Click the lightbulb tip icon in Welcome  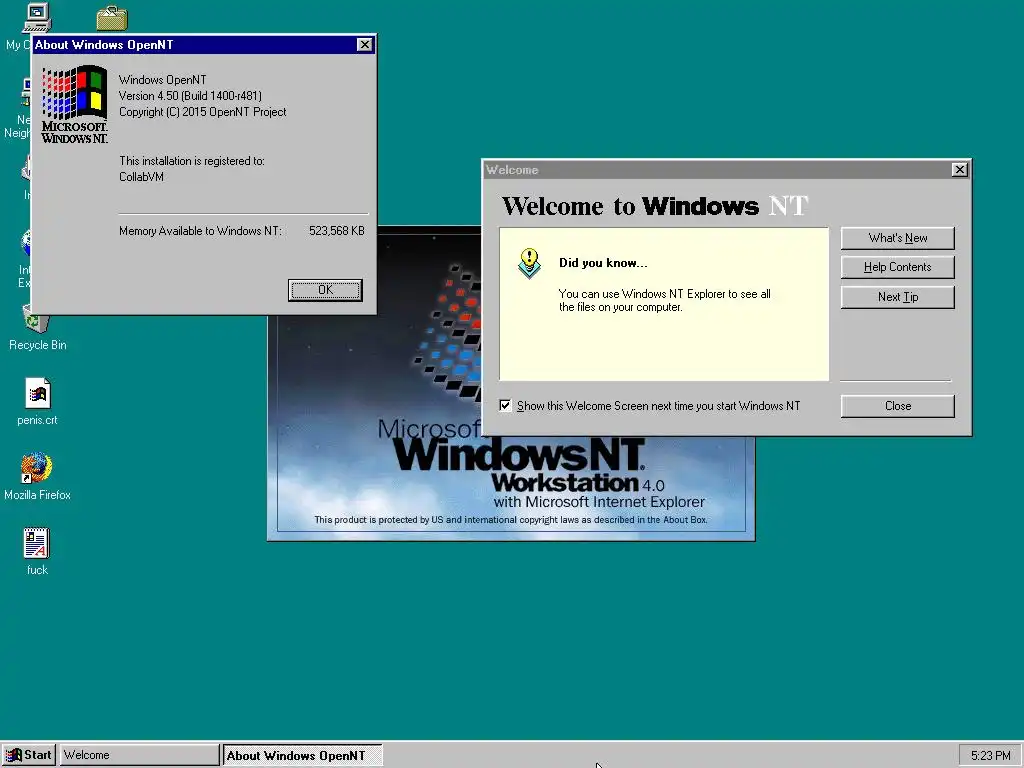(x=529, y=263)
